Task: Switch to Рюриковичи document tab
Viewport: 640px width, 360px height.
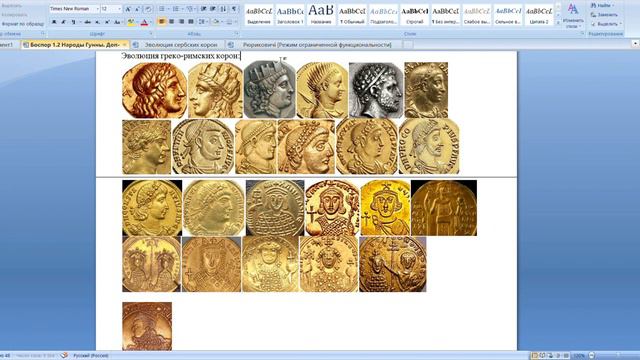Action: click(x=317, y=45)
